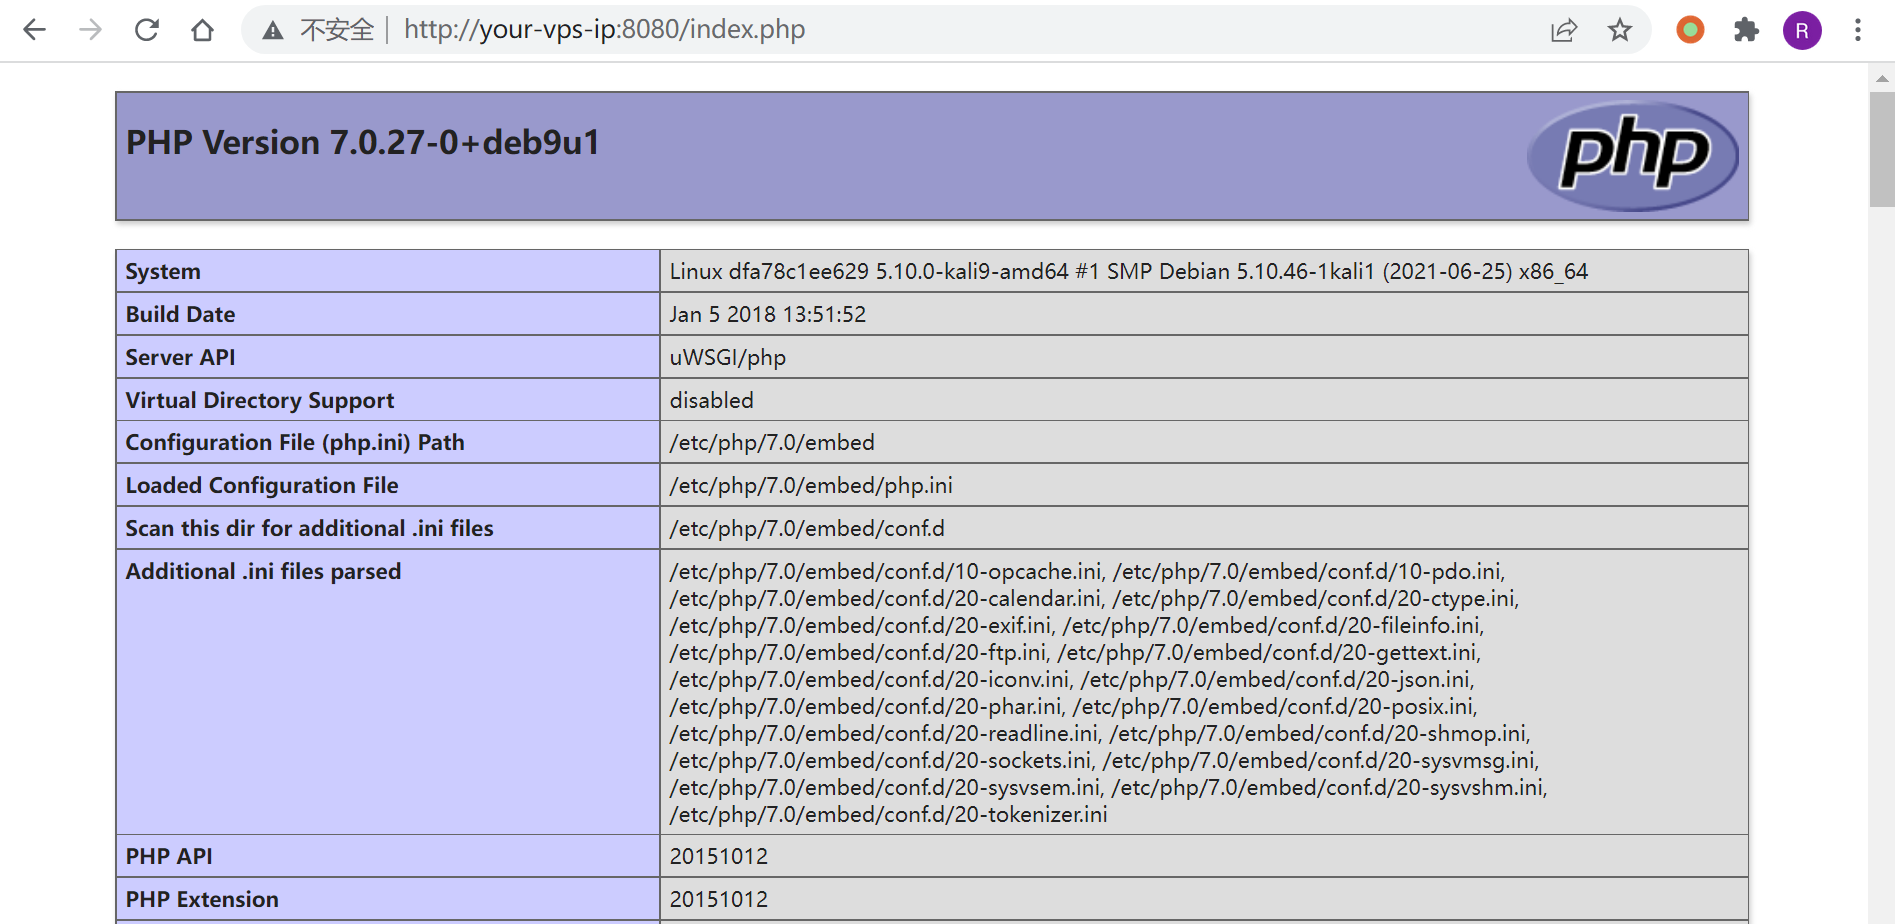The height and width of the screenshot is (924, 1895).
Task: Click the Loaded Configuration File path value
Action: click(810, 485)
